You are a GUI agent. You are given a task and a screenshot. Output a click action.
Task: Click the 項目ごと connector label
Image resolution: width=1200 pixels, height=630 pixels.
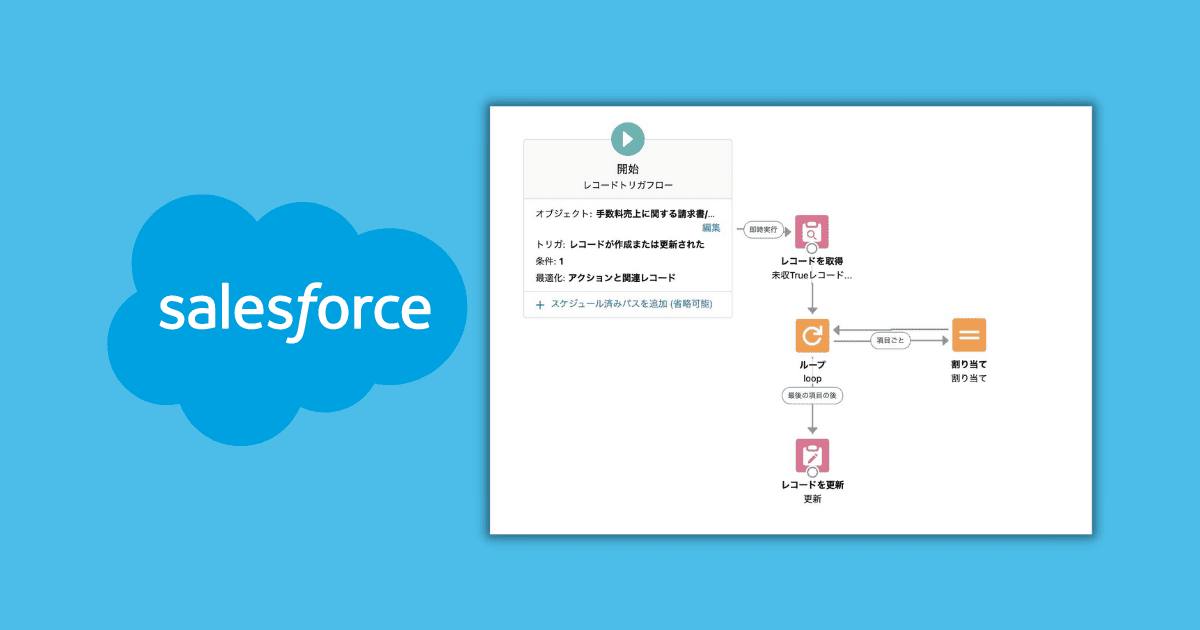(889, 340)
